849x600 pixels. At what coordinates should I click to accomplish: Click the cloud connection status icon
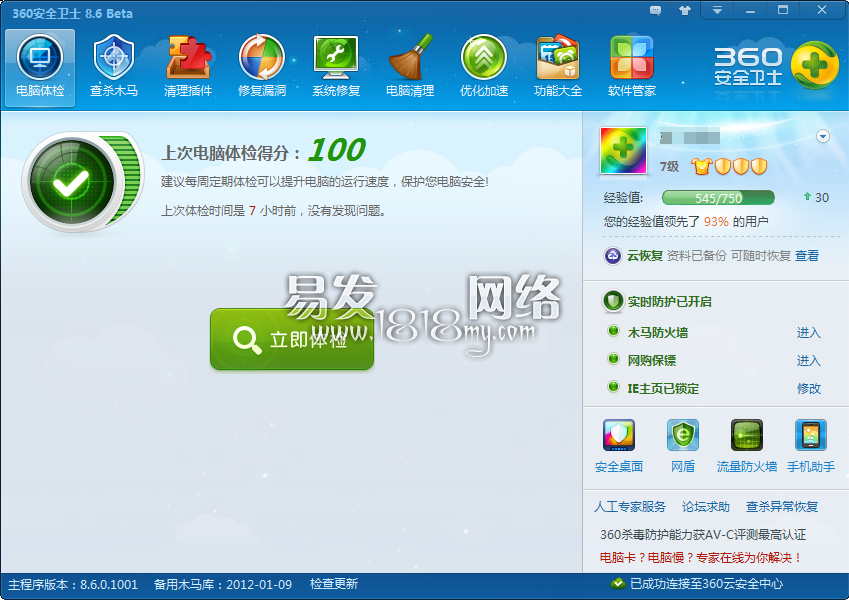pyautogui.click(x=618, y=584)
